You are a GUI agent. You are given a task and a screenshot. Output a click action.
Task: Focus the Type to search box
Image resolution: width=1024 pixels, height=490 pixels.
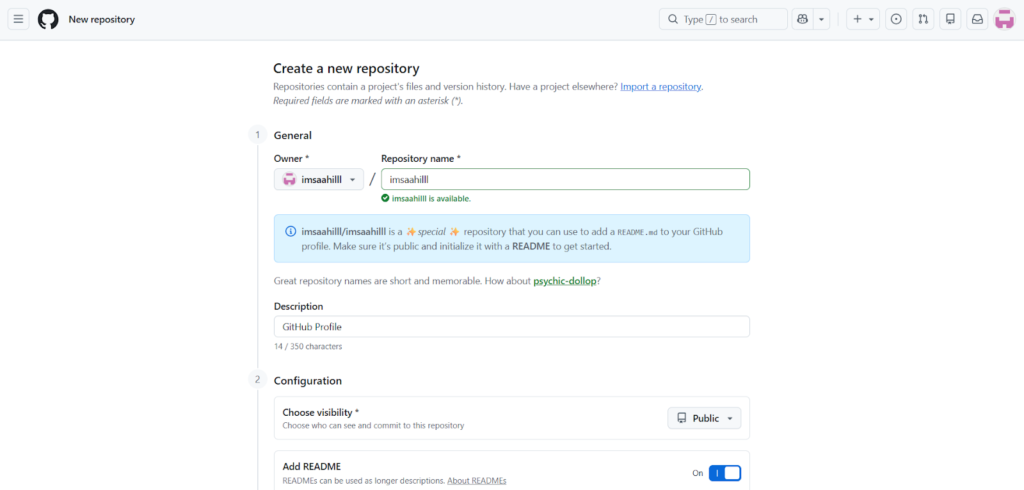click(722, 19)
